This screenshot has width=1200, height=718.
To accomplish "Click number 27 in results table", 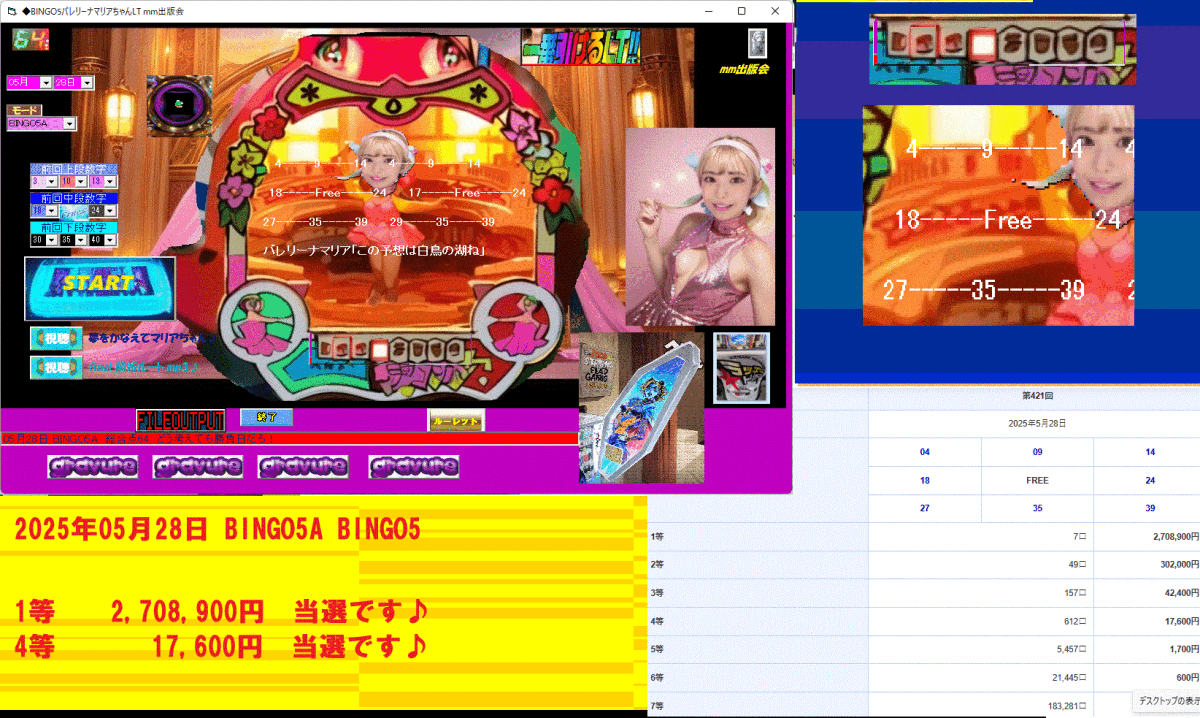I will click(925, 508).
